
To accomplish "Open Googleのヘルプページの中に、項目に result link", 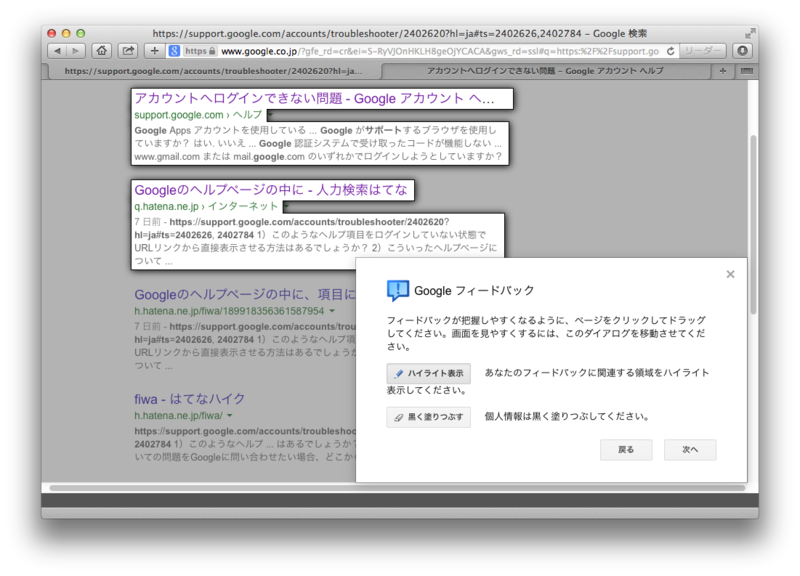I will pos(245,294).
